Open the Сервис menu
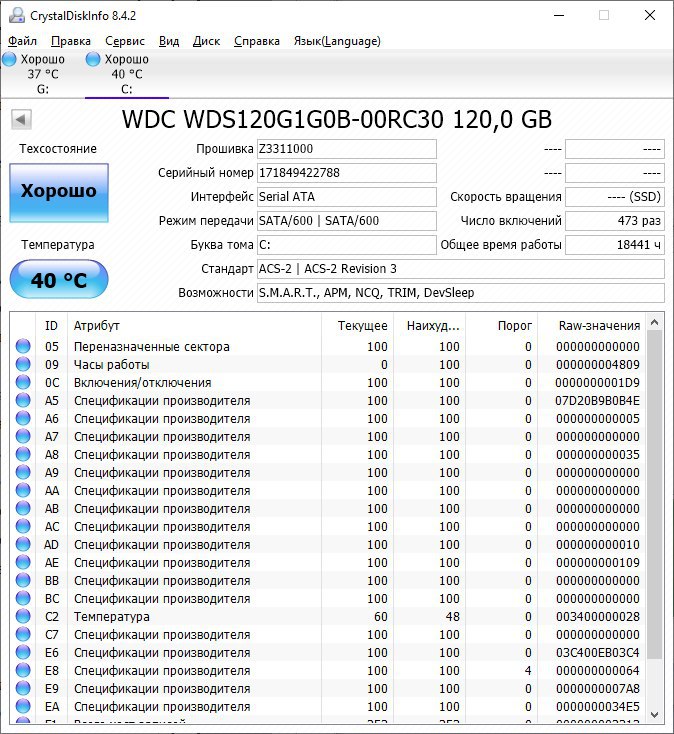 click(125, 41)
